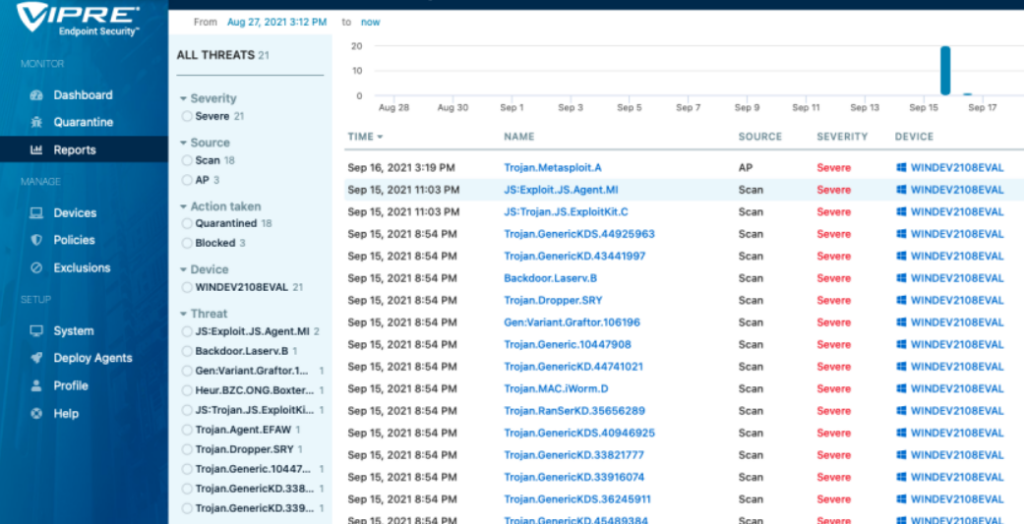Filter by threat Backdoor.Laserv.B radio
Viewport: 1024px width, 524px height.
click(187, 352)
